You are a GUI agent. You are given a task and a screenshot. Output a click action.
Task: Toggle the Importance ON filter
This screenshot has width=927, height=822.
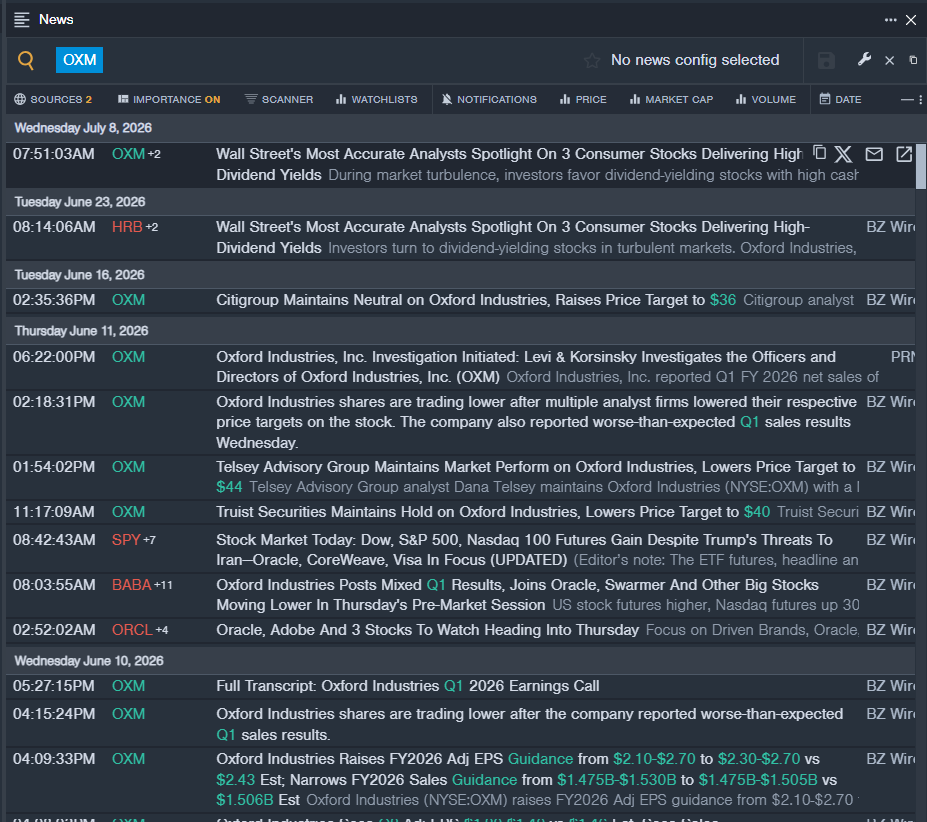(169, 99)
